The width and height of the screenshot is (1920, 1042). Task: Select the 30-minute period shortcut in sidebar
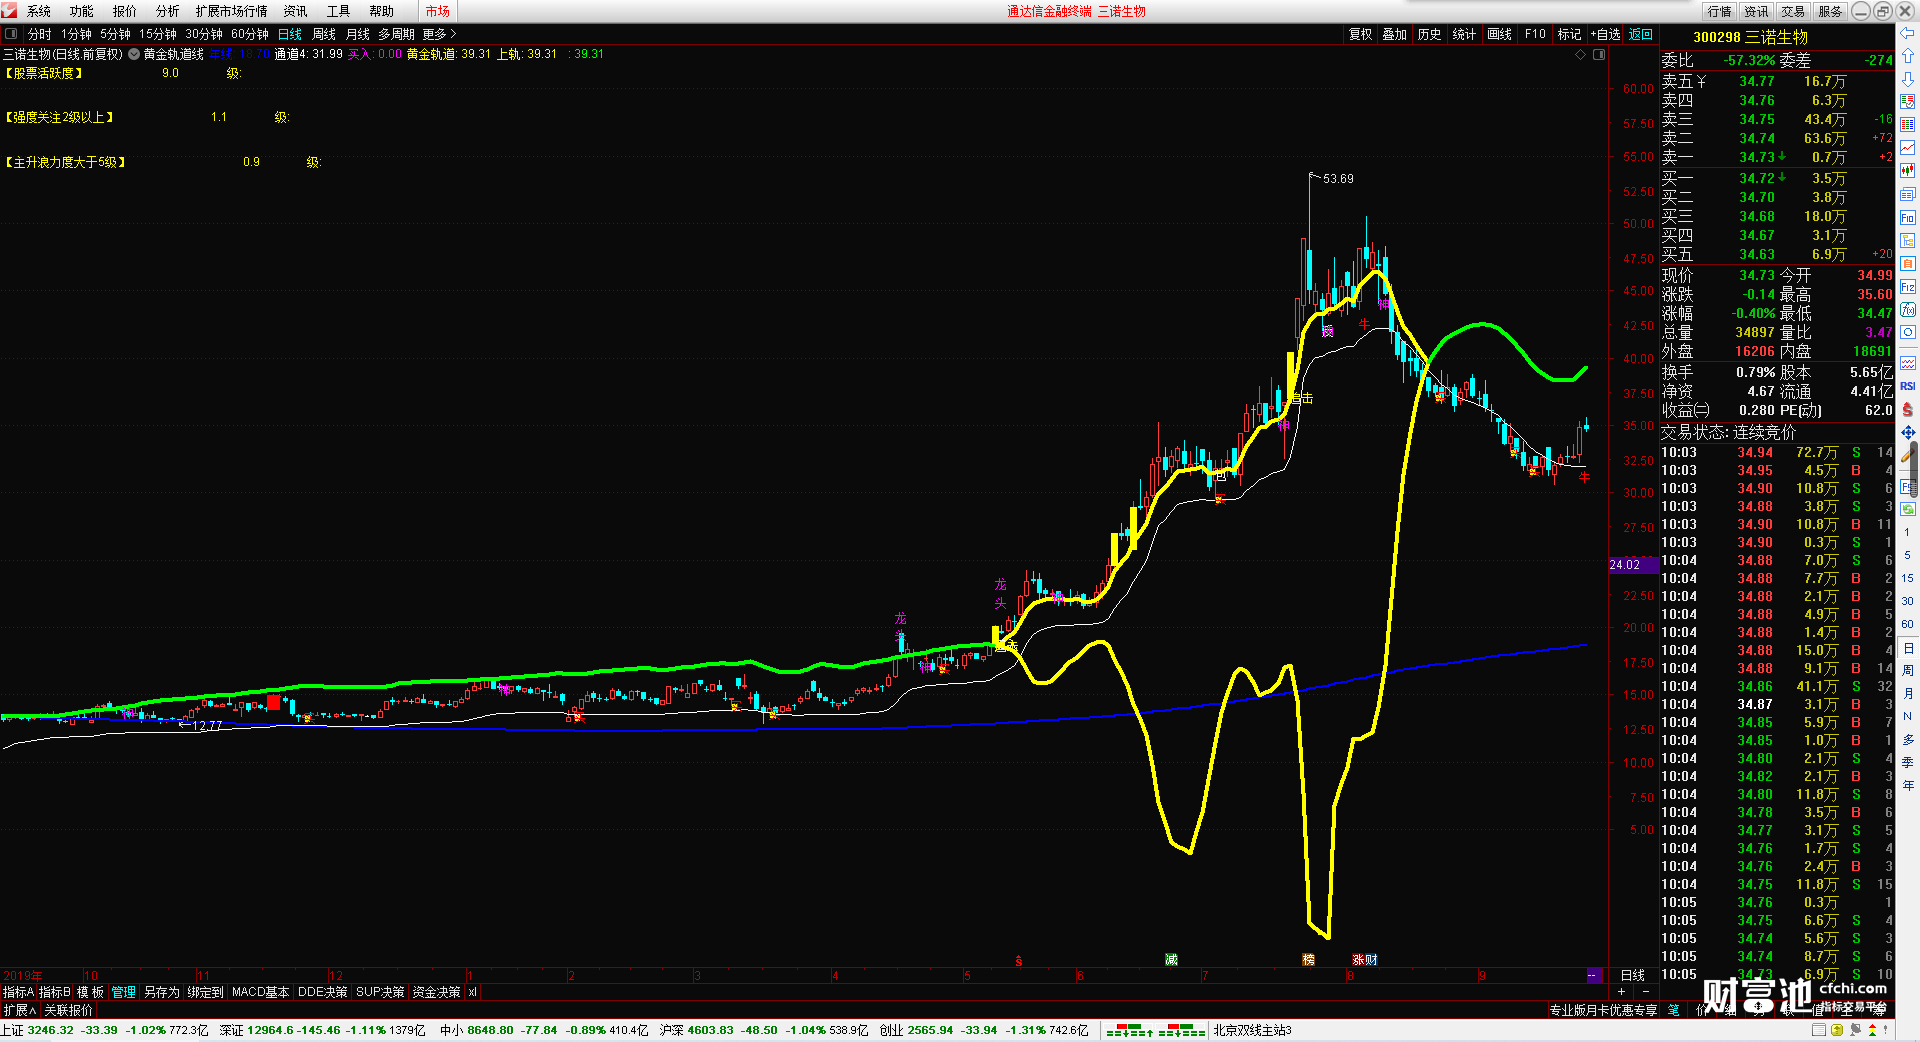pyautogui.click(x=1907, y=601)
